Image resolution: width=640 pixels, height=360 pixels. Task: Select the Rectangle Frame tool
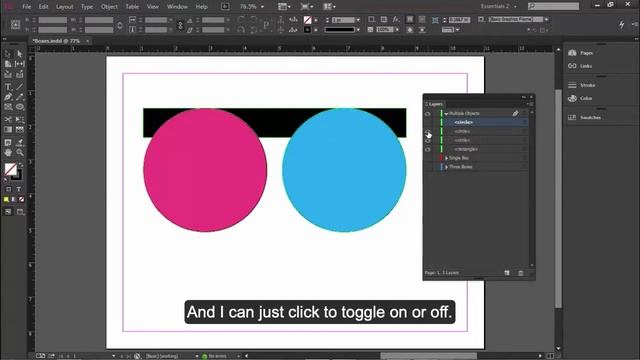click(x=8, y=107)
